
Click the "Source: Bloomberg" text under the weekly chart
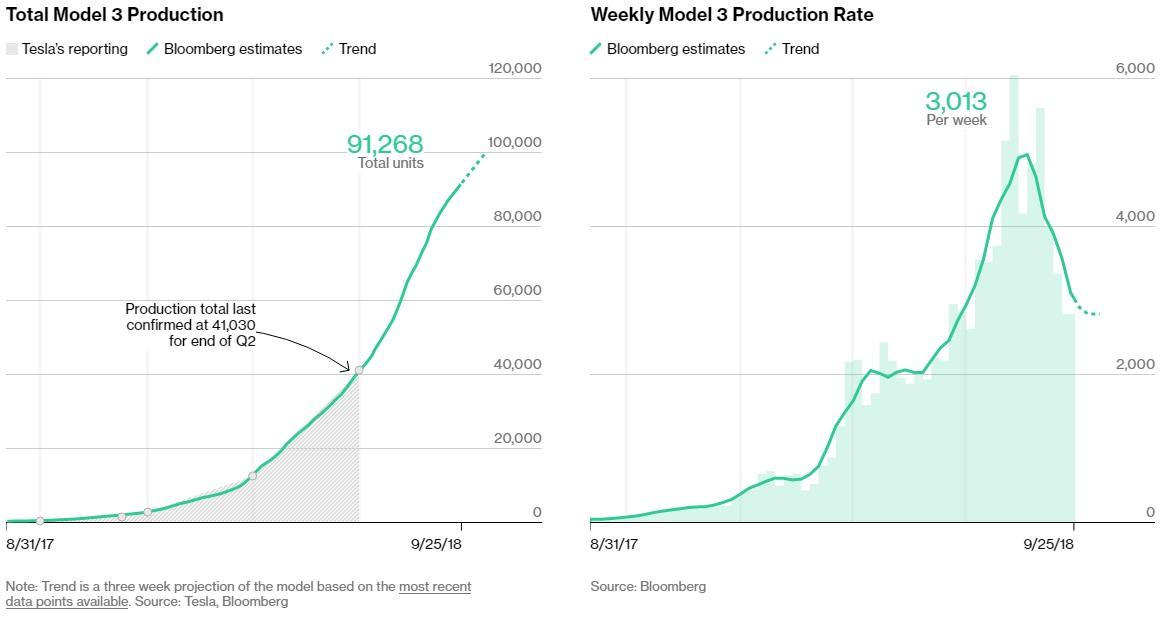(648, 587)
